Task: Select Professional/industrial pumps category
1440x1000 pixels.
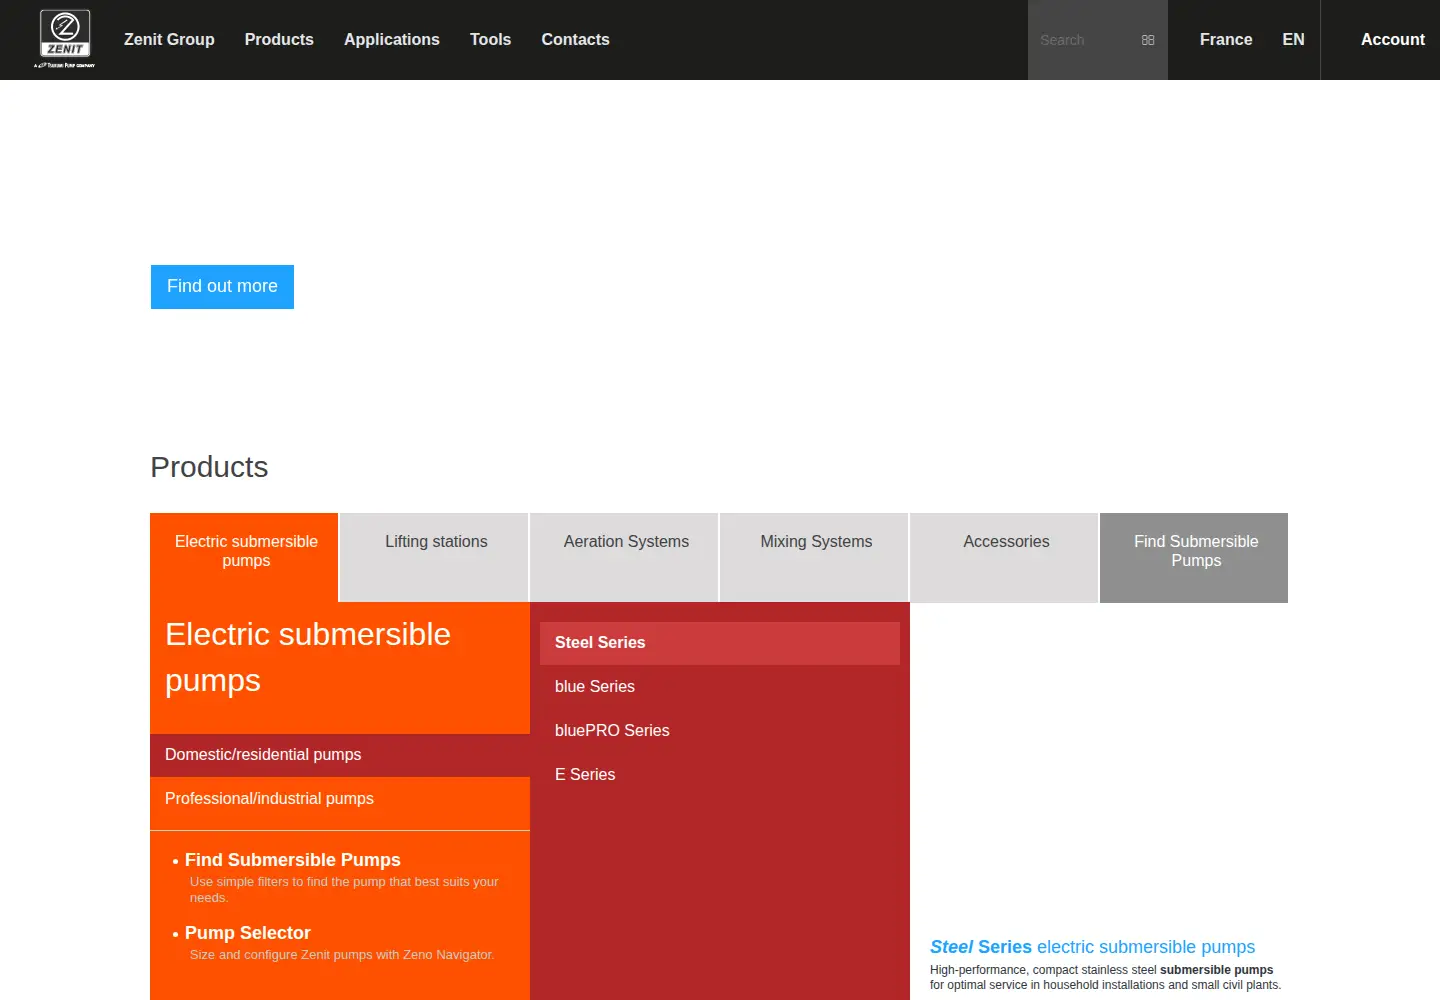Action: click(340, 799)
